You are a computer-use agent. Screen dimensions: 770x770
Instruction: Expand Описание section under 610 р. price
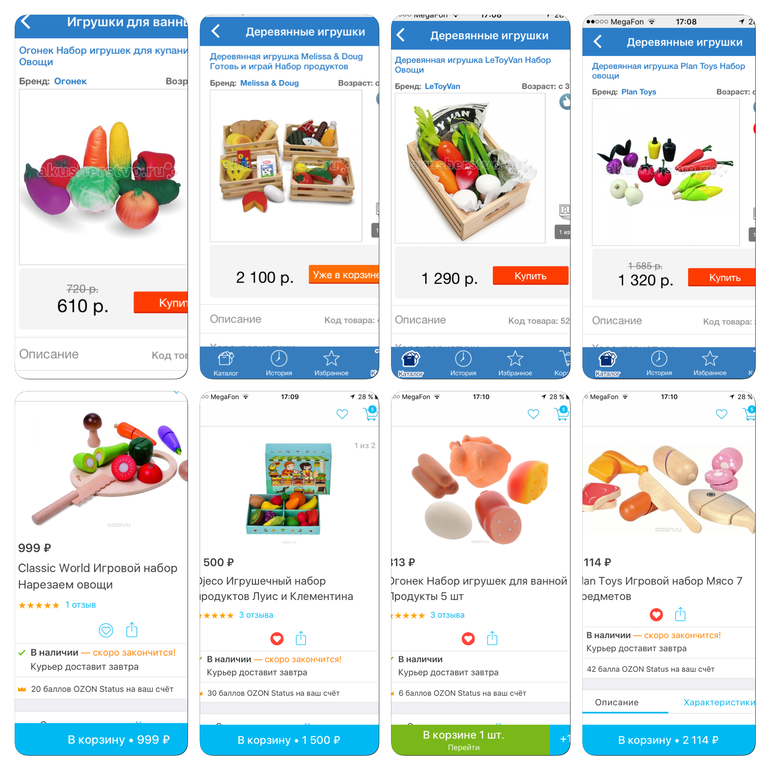[x=101, y=355]
